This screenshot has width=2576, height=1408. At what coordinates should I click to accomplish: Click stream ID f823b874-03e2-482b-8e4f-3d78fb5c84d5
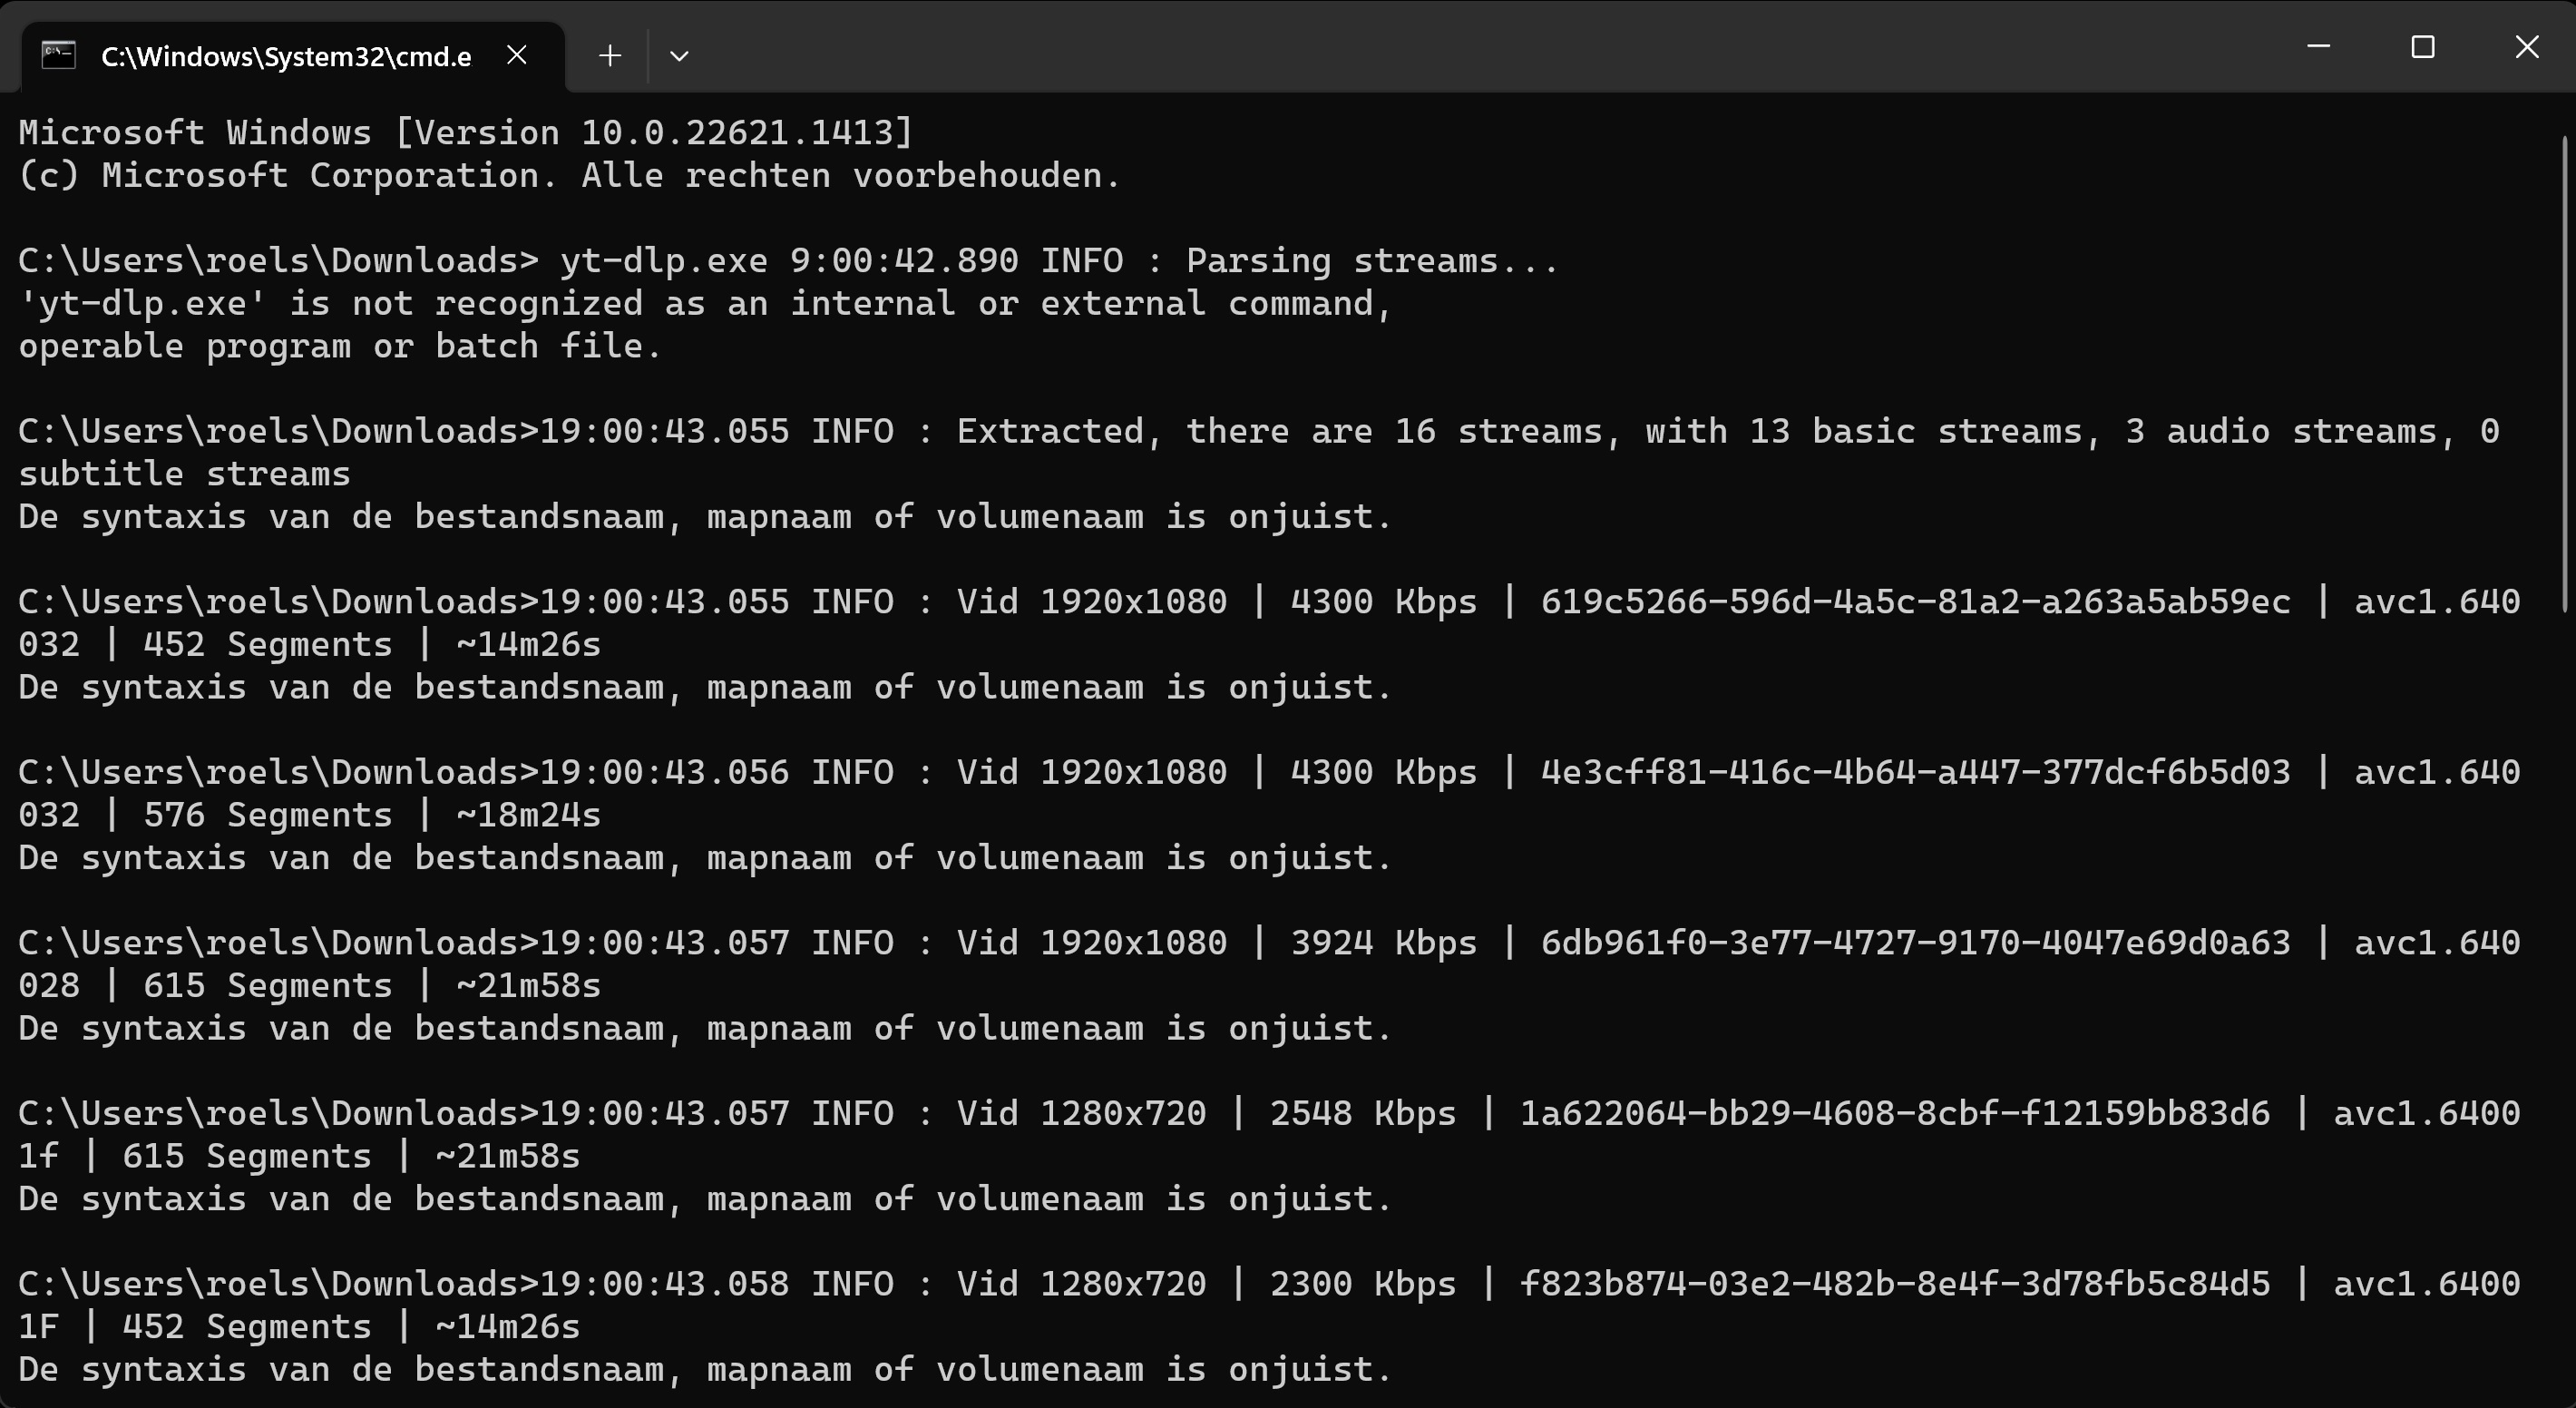pyautogui.click(x=1894, y=1283)
